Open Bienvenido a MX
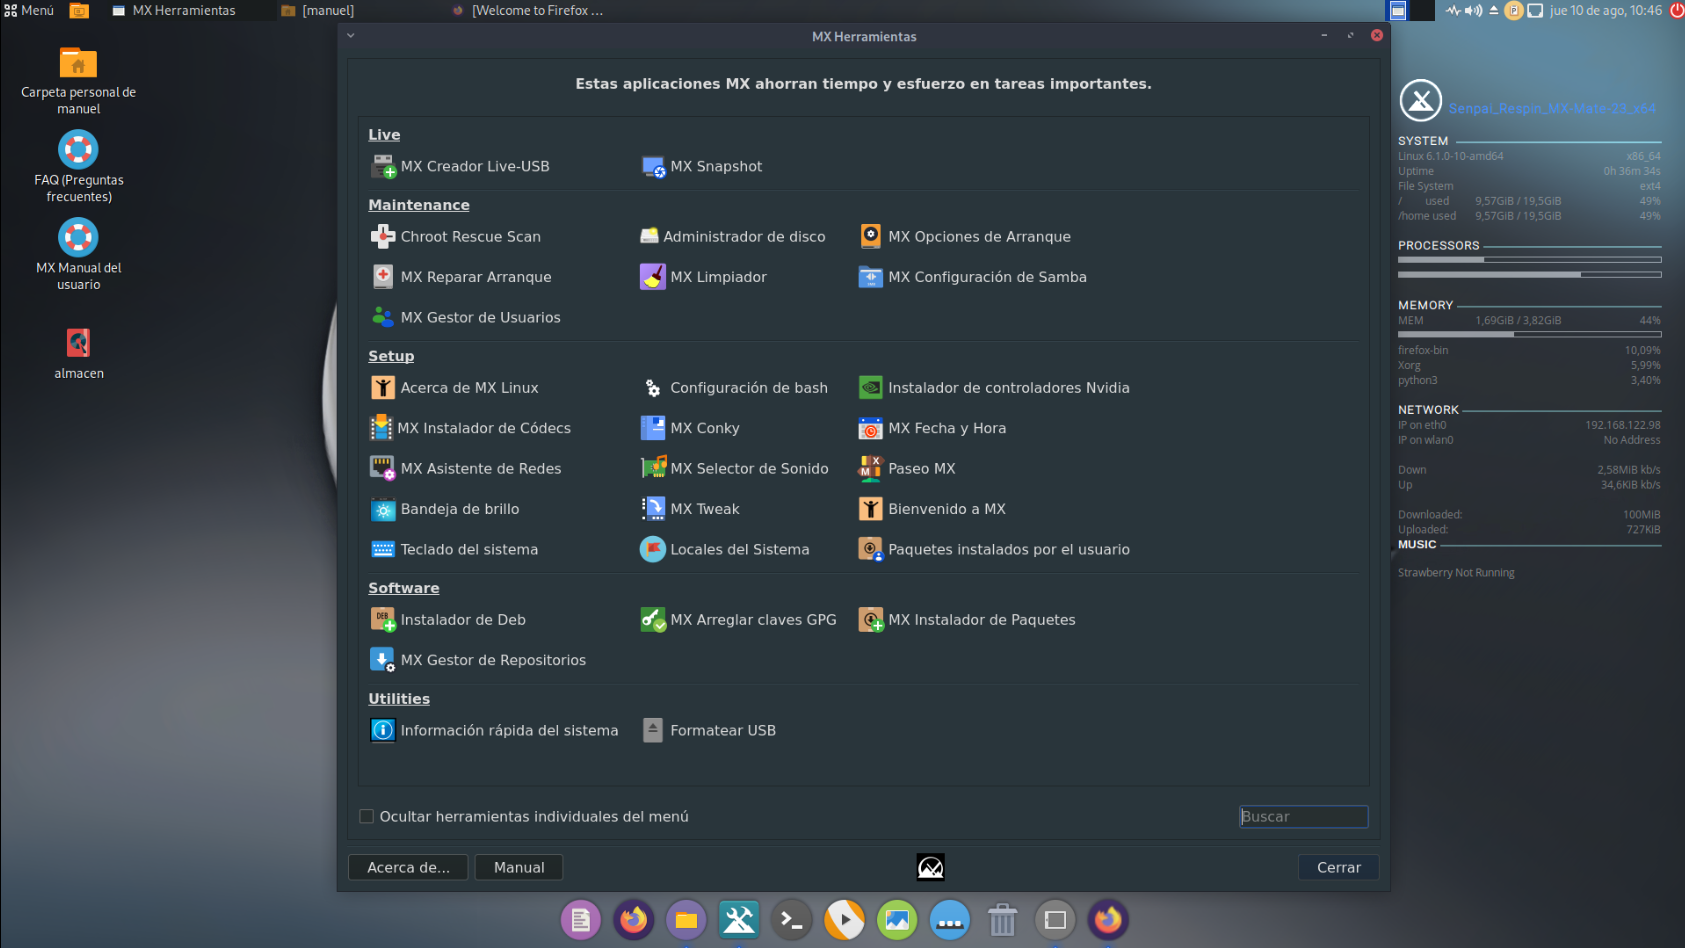This screenshot has height=948, width=1685. pyautogui.click(x=933, y=509)
